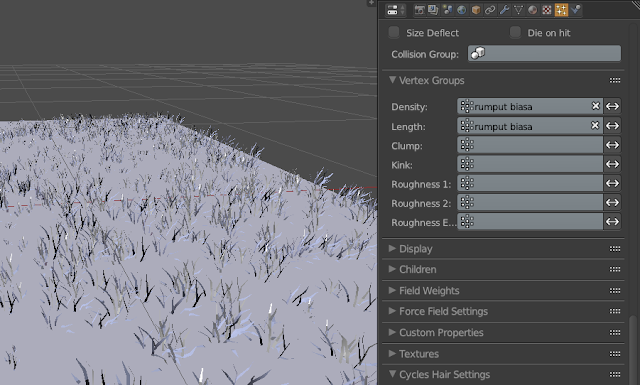Expand the Display panel
Image resolution: width=640 pixels, height=385 pixels.
point(392,248)
